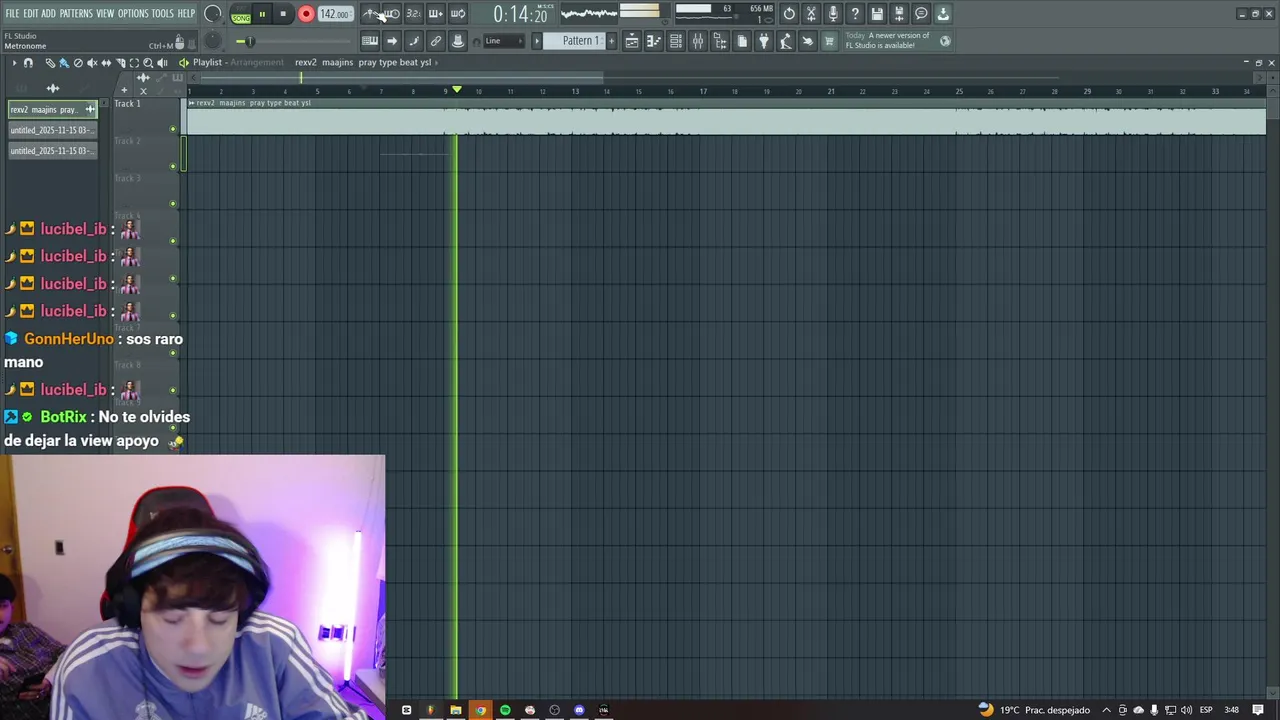
Task: Click the Track 1 header name
Action: (x=127, y=104)
